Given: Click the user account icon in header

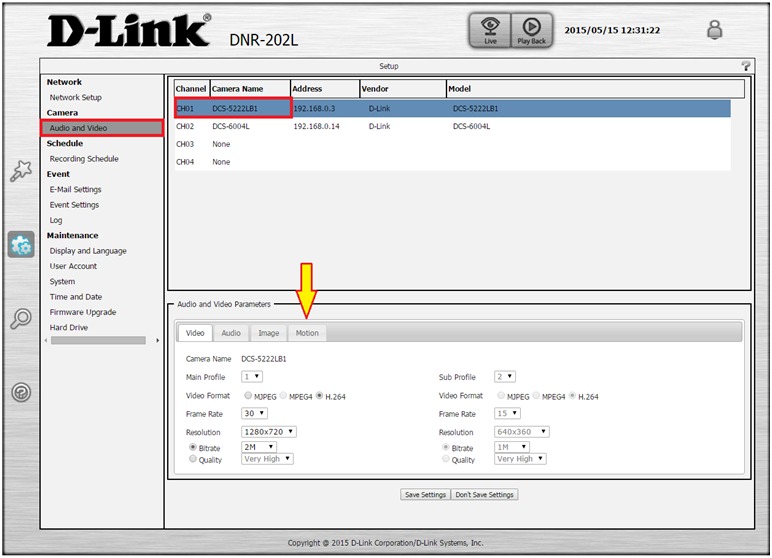Looking at the screenshot, I should coord(714,31).
